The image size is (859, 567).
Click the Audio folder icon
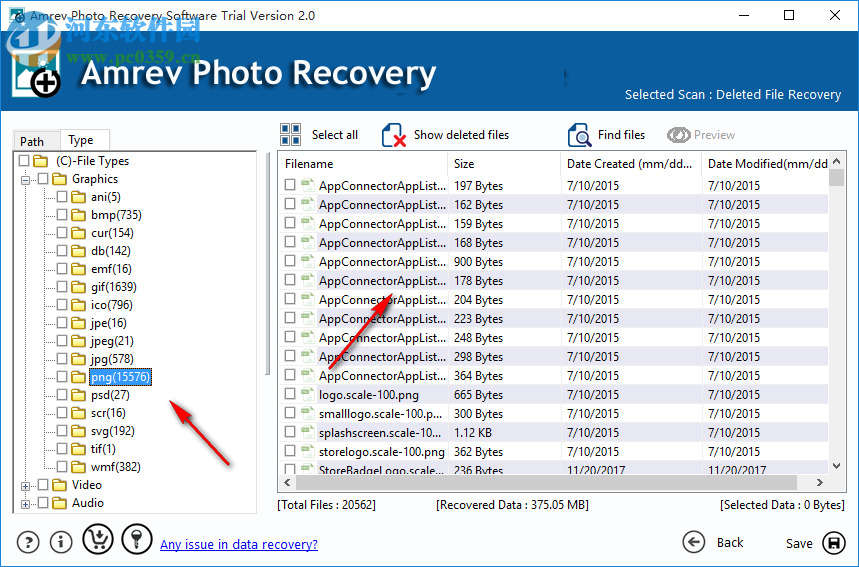[60, 503]
